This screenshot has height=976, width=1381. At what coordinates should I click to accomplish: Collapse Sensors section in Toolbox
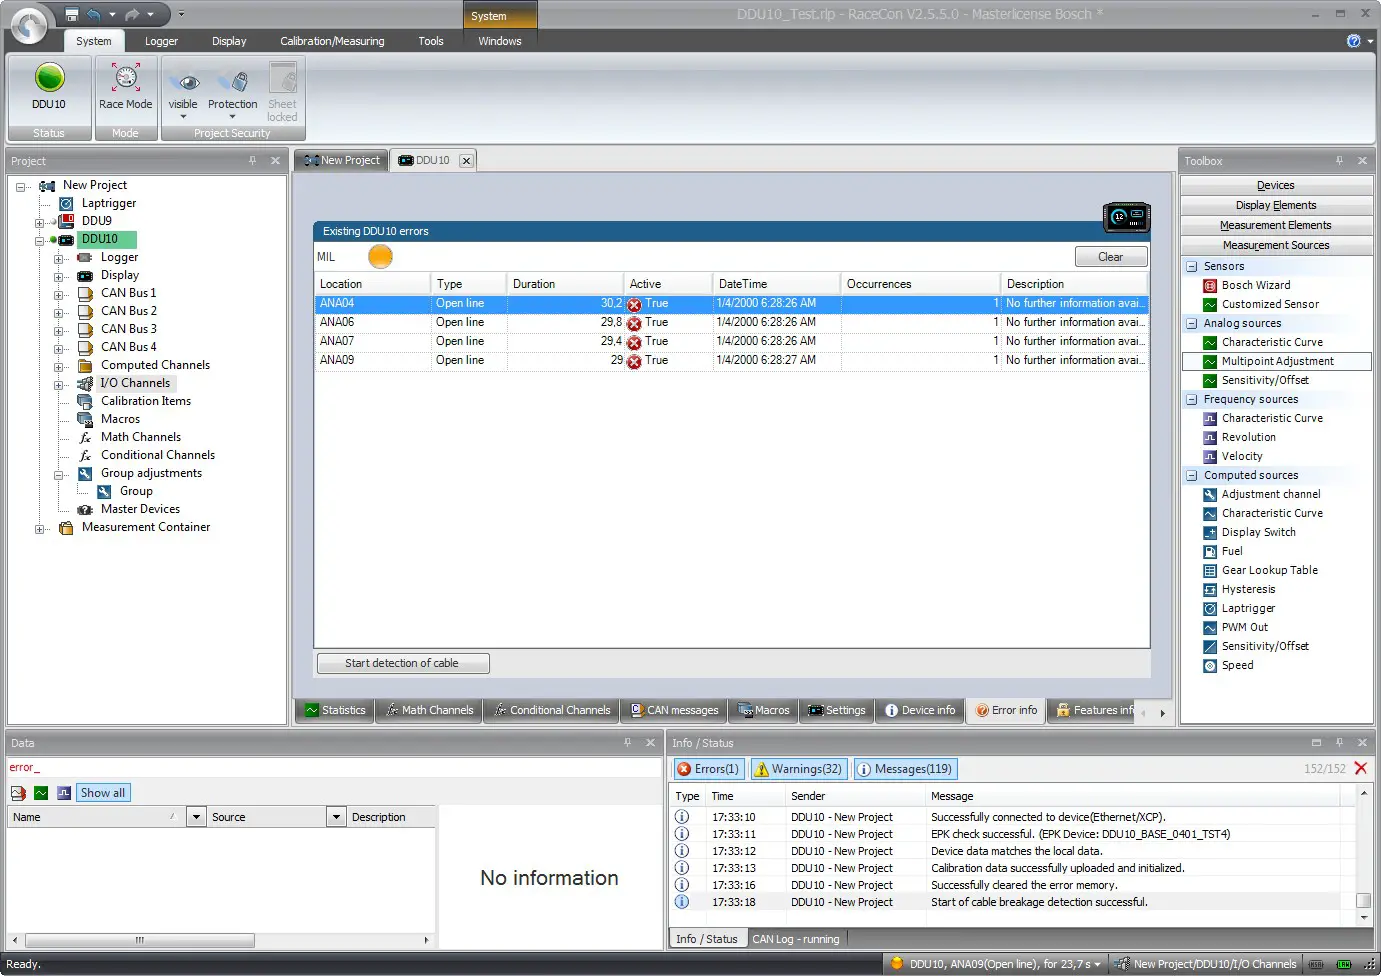click(x=1192, y=267)
